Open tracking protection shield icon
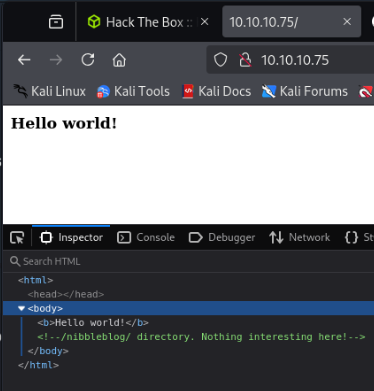The height and width of the screenshot is (391, 374). tap(220, 60)
